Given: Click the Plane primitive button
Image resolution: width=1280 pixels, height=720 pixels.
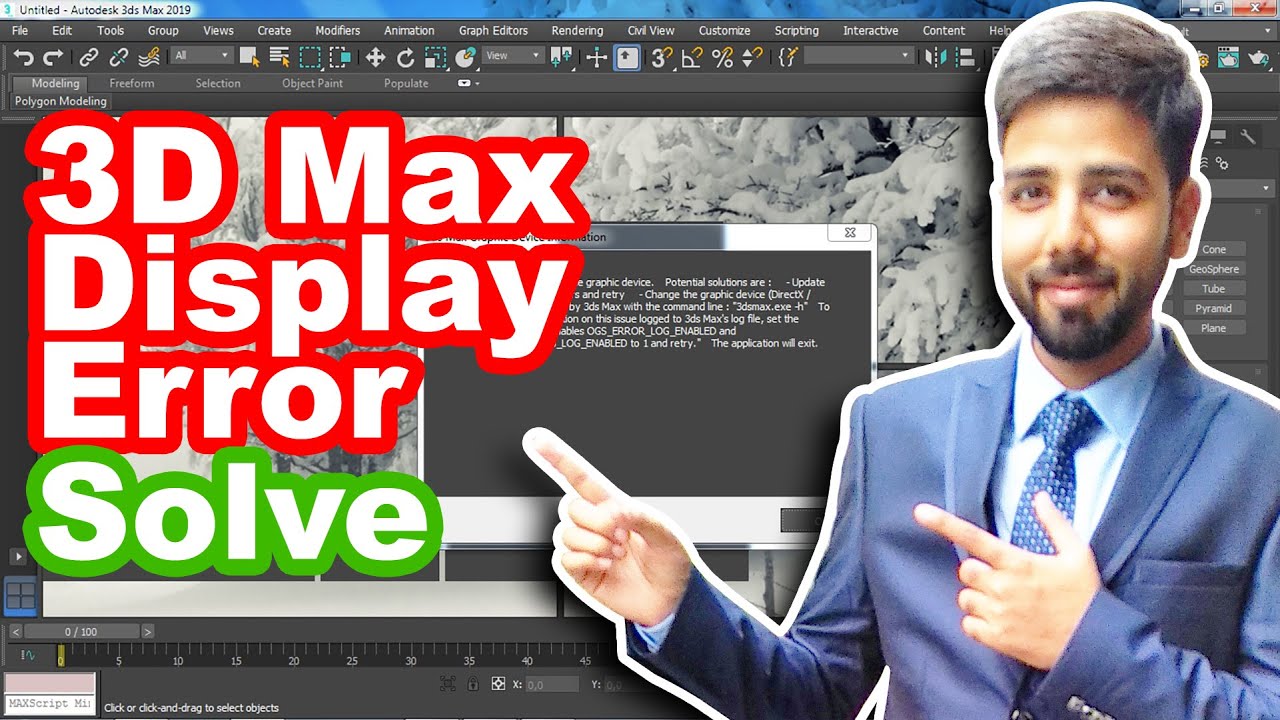Looking at the screenshot, I should tap(1213, 328).
